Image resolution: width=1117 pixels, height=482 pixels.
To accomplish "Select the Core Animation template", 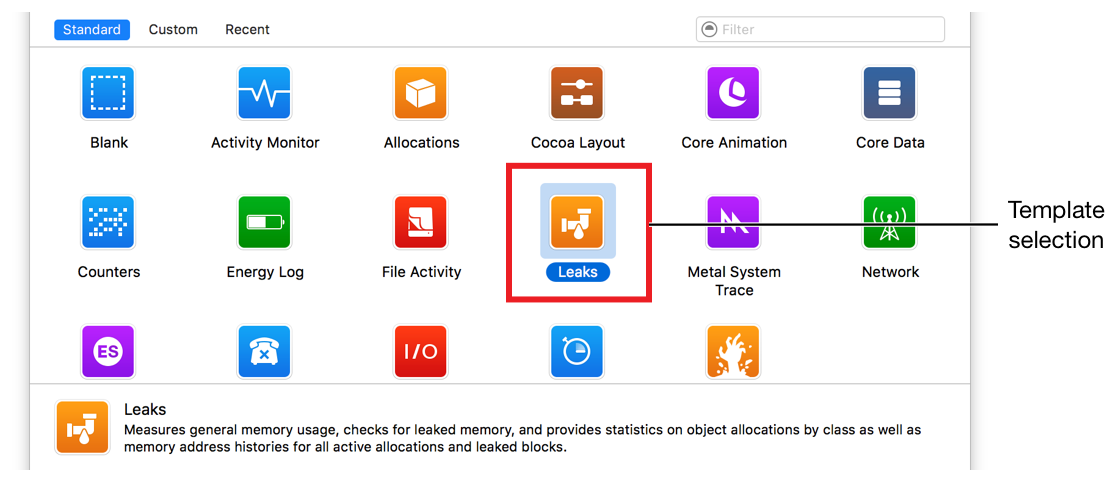I will point(733,93).
